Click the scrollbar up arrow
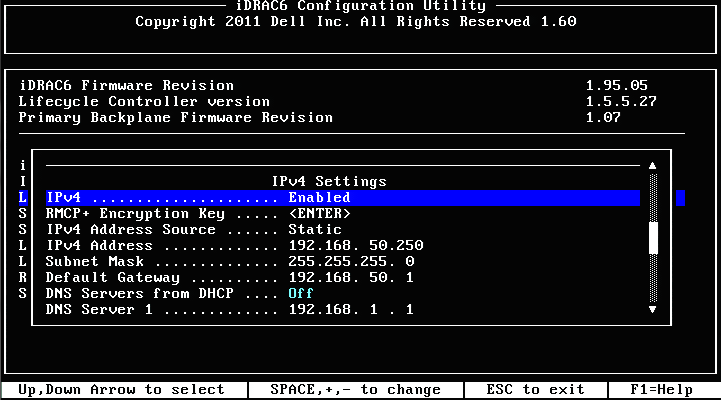The height and width of the screenshot is (400, 721). click(x=652, y=166)
